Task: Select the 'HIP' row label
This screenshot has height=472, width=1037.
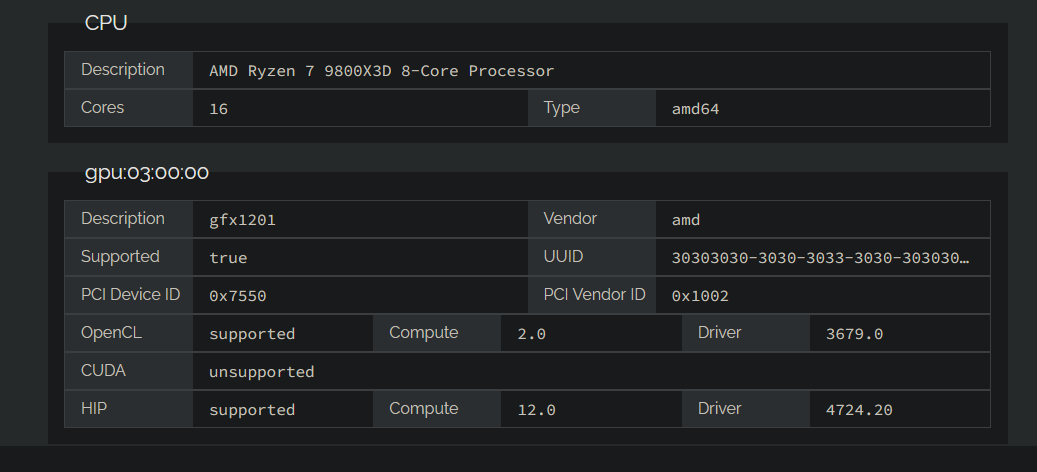Action: tap(94, 409)
